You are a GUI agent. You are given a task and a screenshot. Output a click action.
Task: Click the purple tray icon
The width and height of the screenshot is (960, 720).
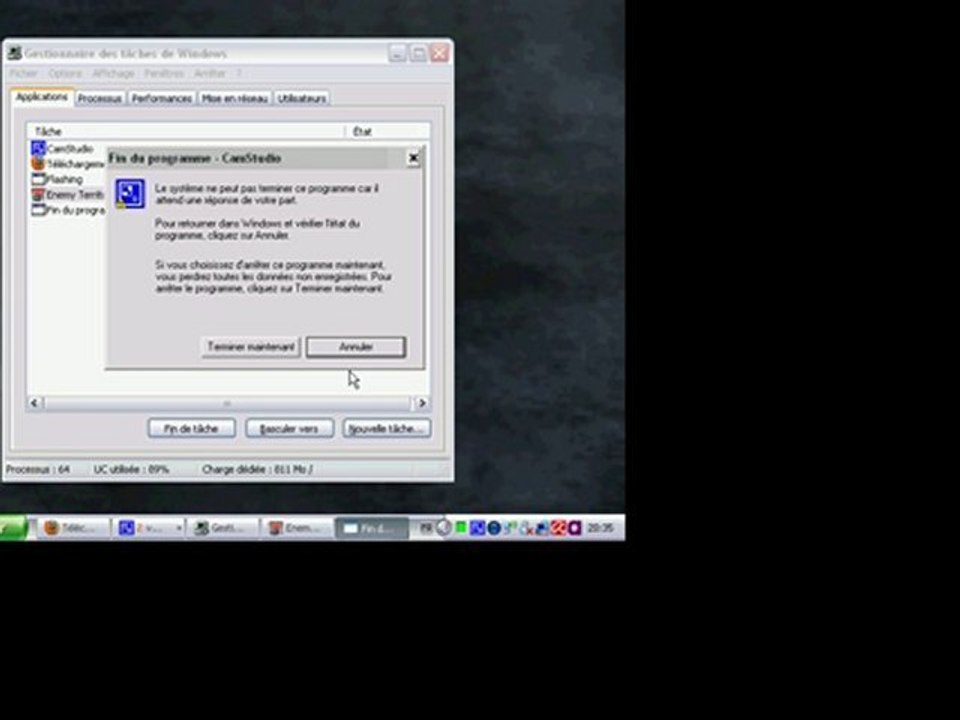[575, 528]
